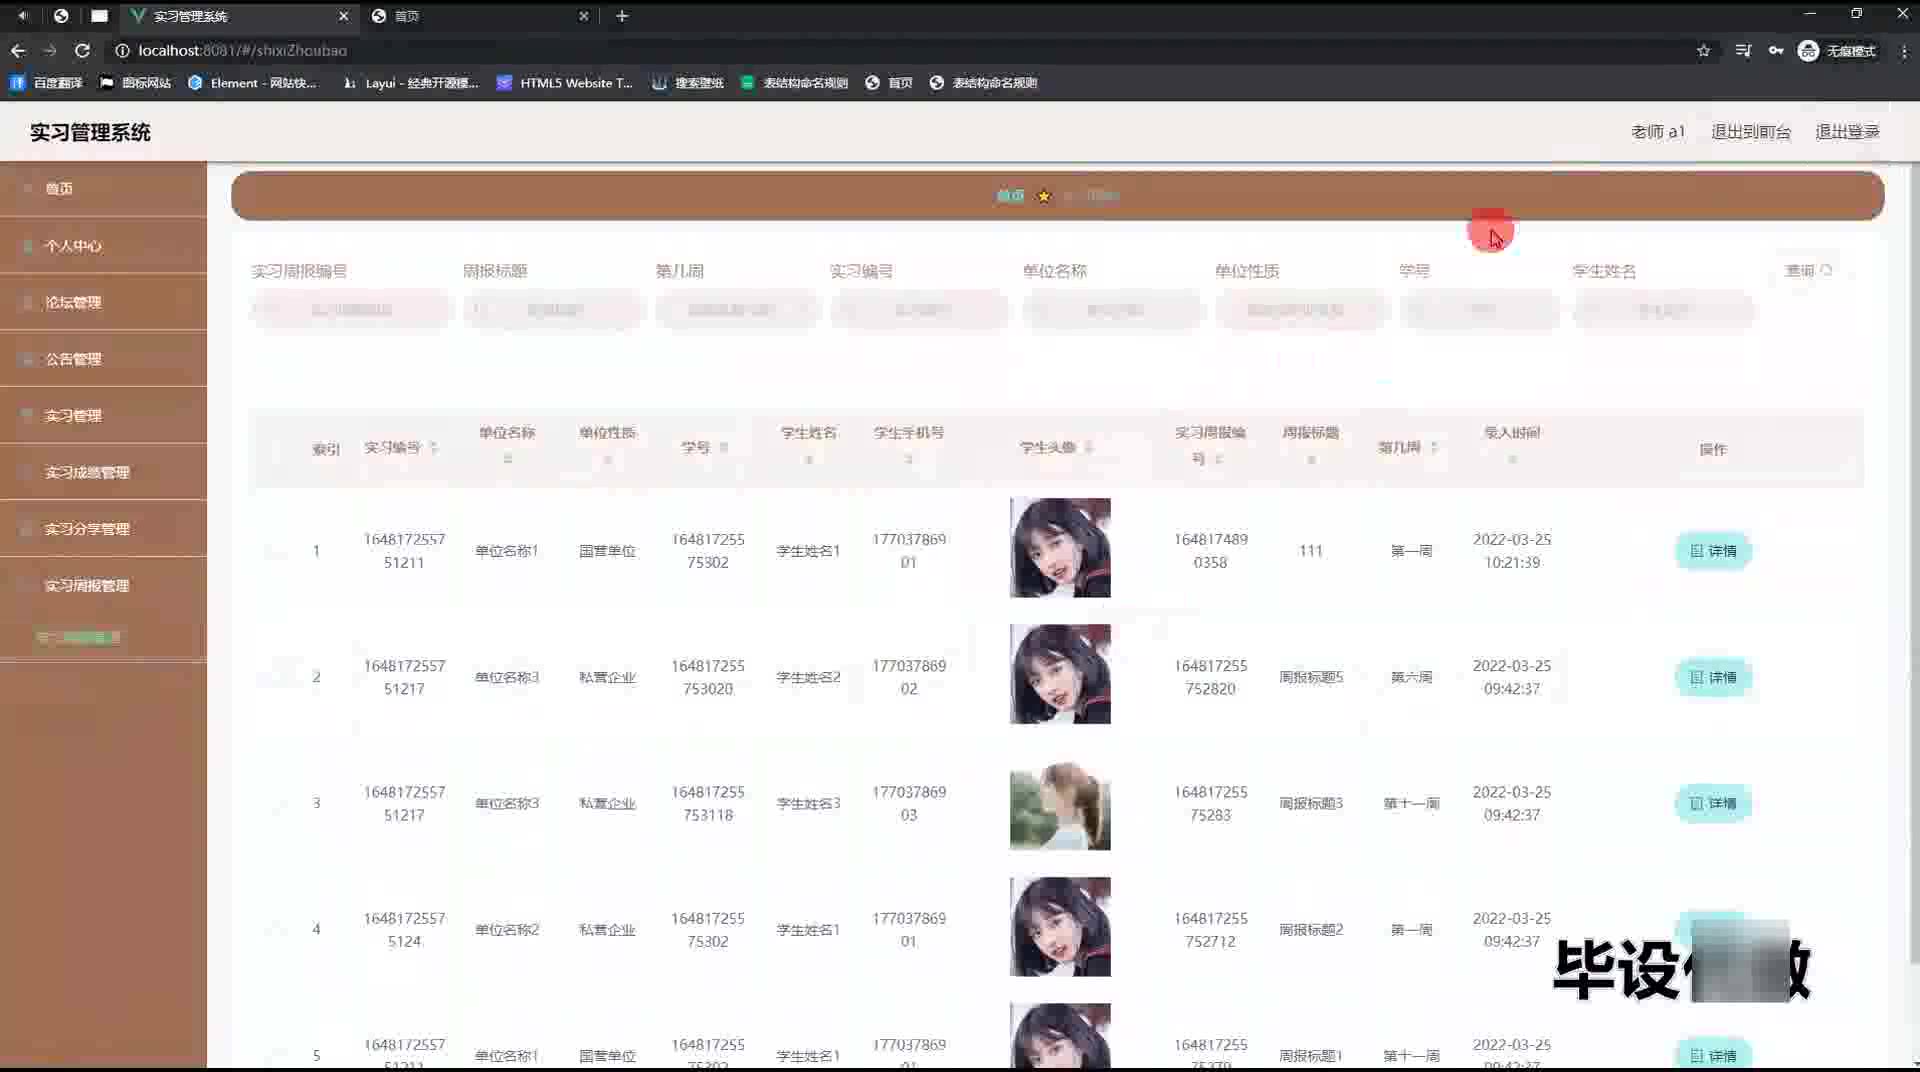1920x1072 pixels.
Task: Open 详情 for row 2 (周报标题5)
Action: (1713, 677)
